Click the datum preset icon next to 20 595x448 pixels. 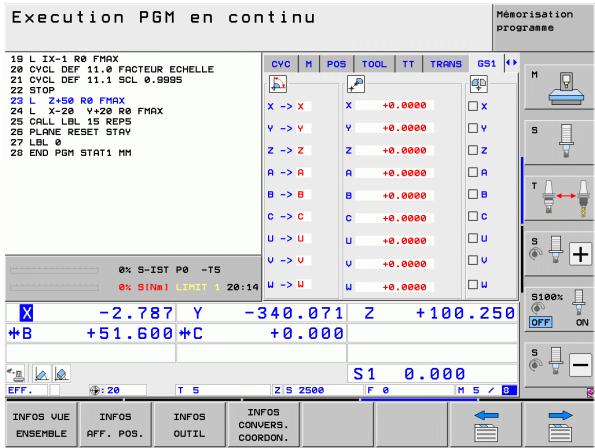click(x=94, y=390)
